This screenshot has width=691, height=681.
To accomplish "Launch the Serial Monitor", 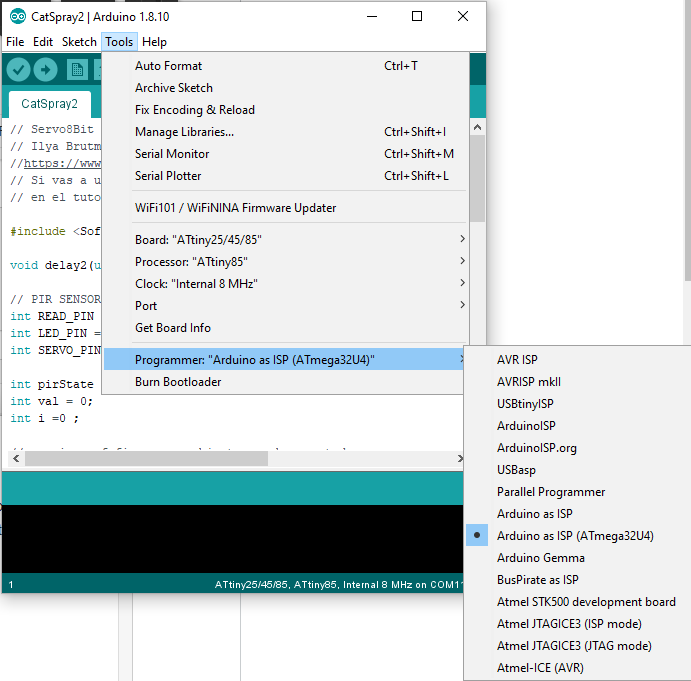I will click(x=285, y=154).
